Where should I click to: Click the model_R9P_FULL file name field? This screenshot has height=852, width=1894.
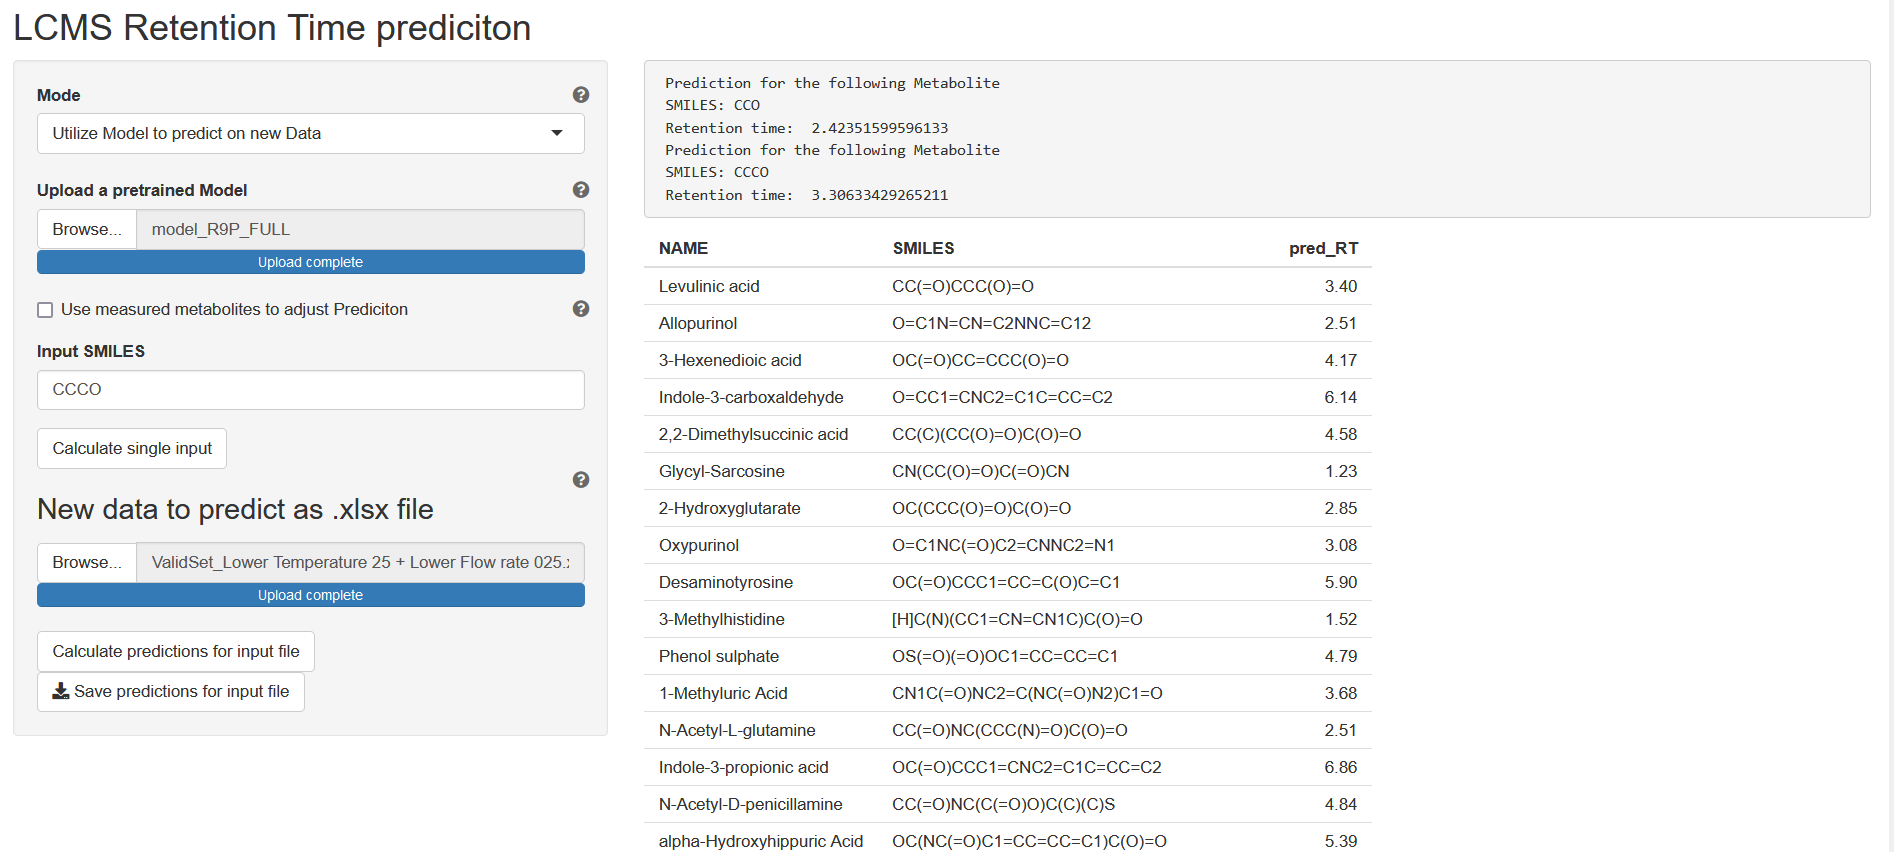[360, 230]
